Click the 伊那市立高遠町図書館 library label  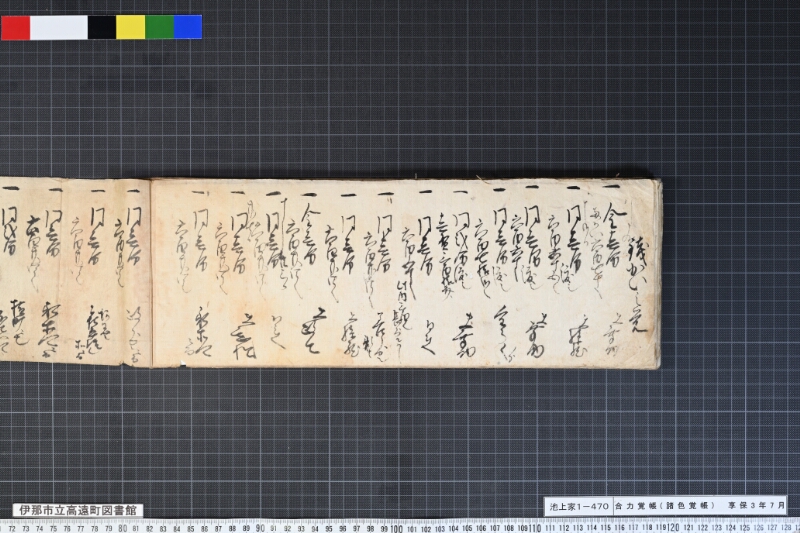pyautogui.click(x=78, y=510)
